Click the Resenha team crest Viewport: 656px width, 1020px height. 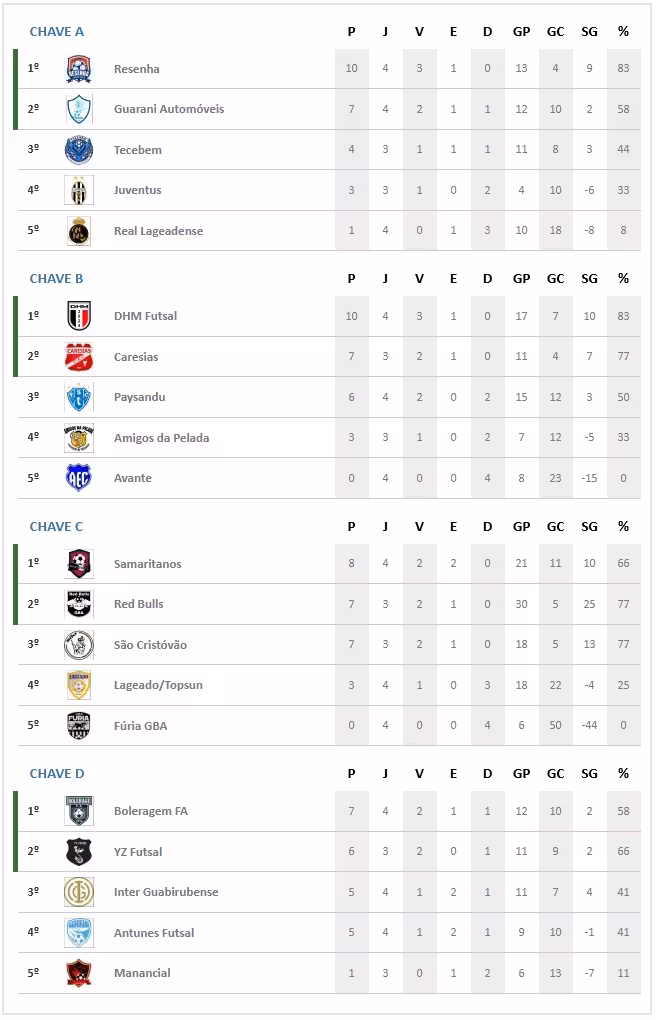(x=79, y=69)
